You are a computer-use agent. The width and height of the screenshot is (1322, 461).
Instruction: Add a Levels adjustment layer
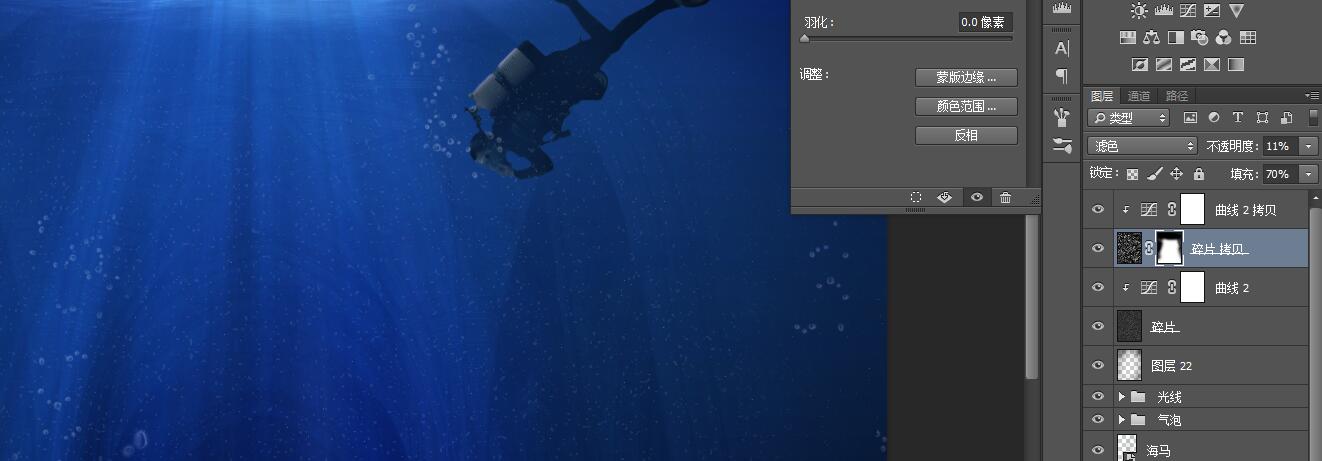1163,11
